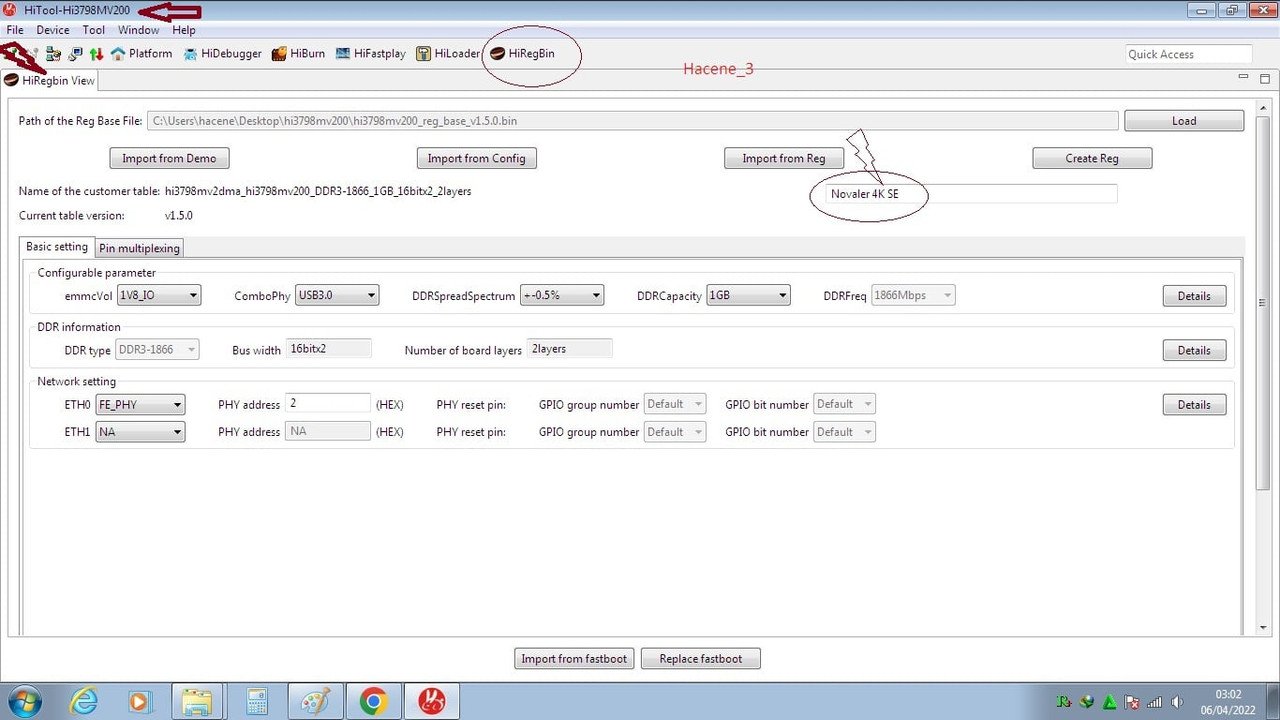Click the red-green transfer arrows toolbar icon
The height and width of the screenshot is (720, 1280).
[97, 54]
